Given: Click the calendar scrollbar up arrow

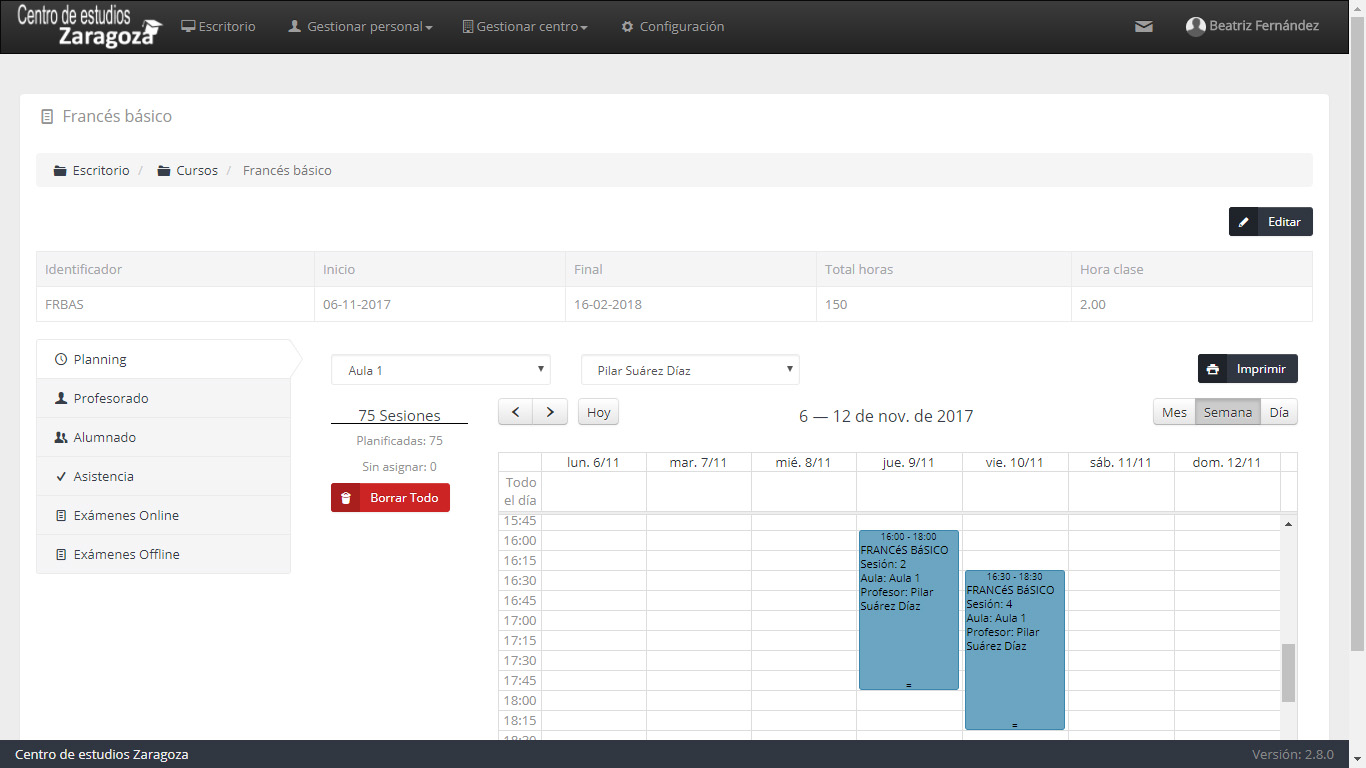Looking at the screenshot, I should point(1288,524).
